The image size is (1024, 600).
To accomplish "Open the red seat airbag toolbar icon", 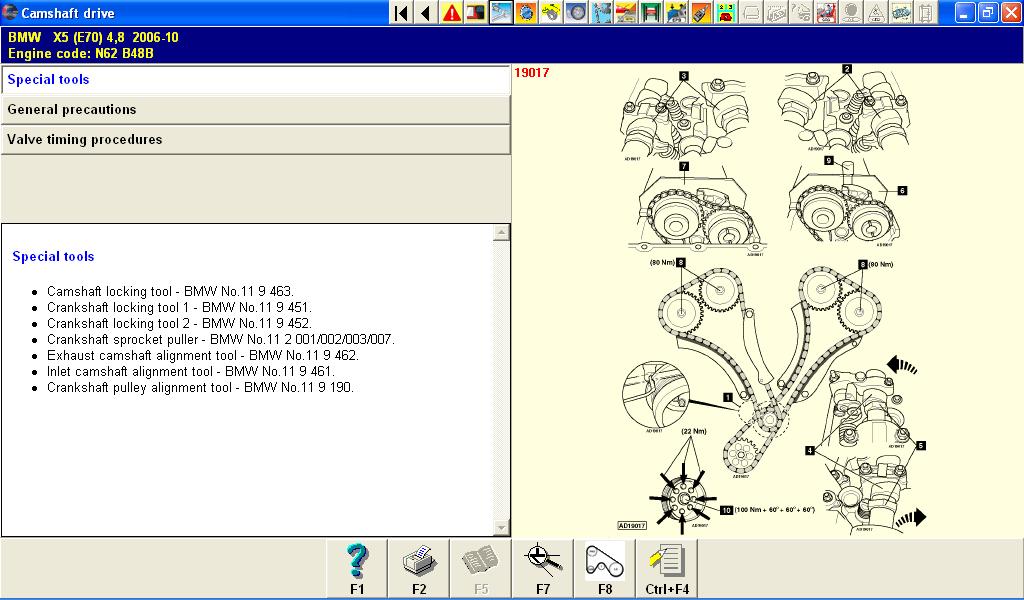I will point(825,12).
